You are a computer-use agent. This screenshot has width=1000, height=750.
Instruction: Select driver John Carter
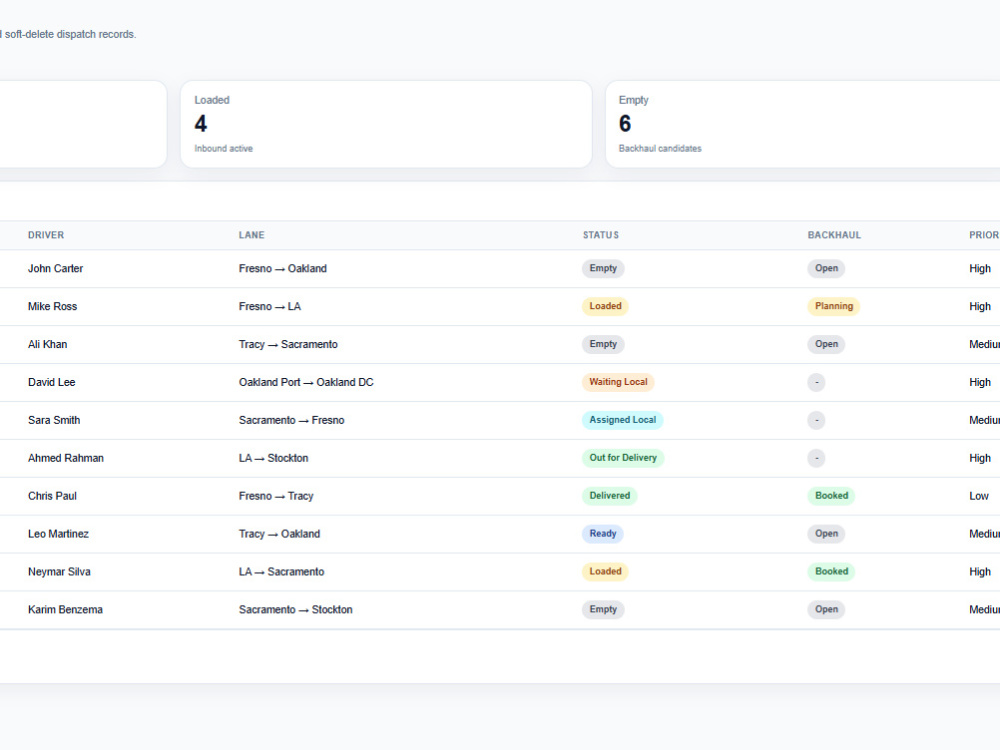pyautogui.click(x=55, y=268)
